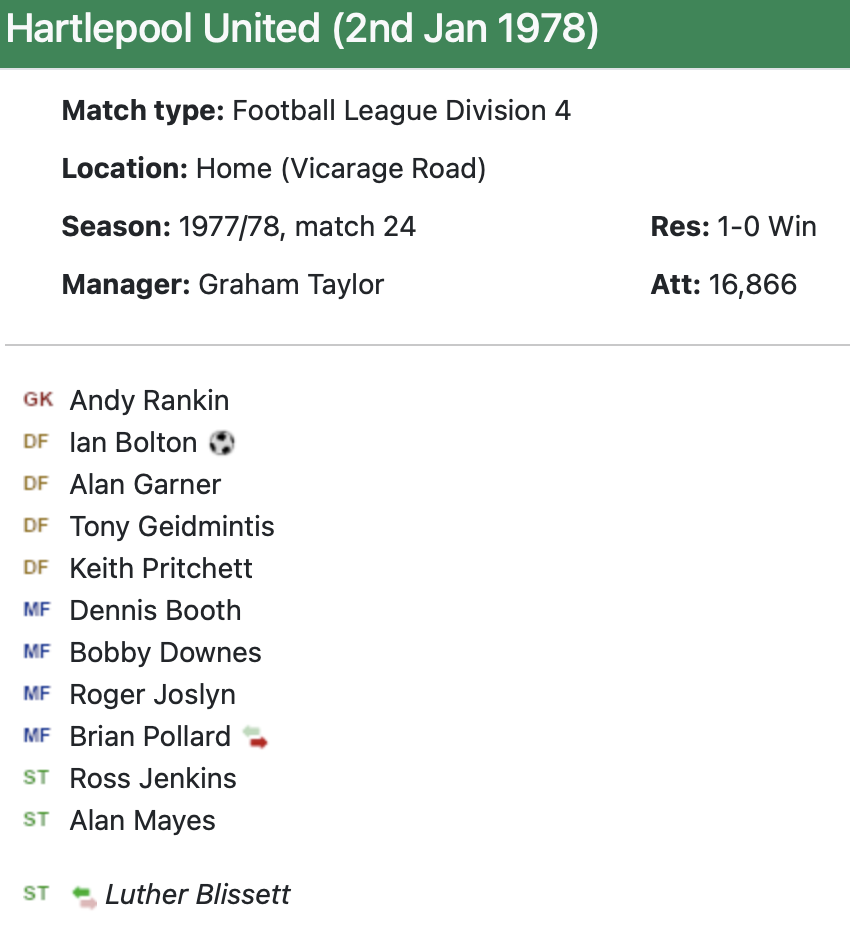Click on Bobby Downes' name

point(165,653)
